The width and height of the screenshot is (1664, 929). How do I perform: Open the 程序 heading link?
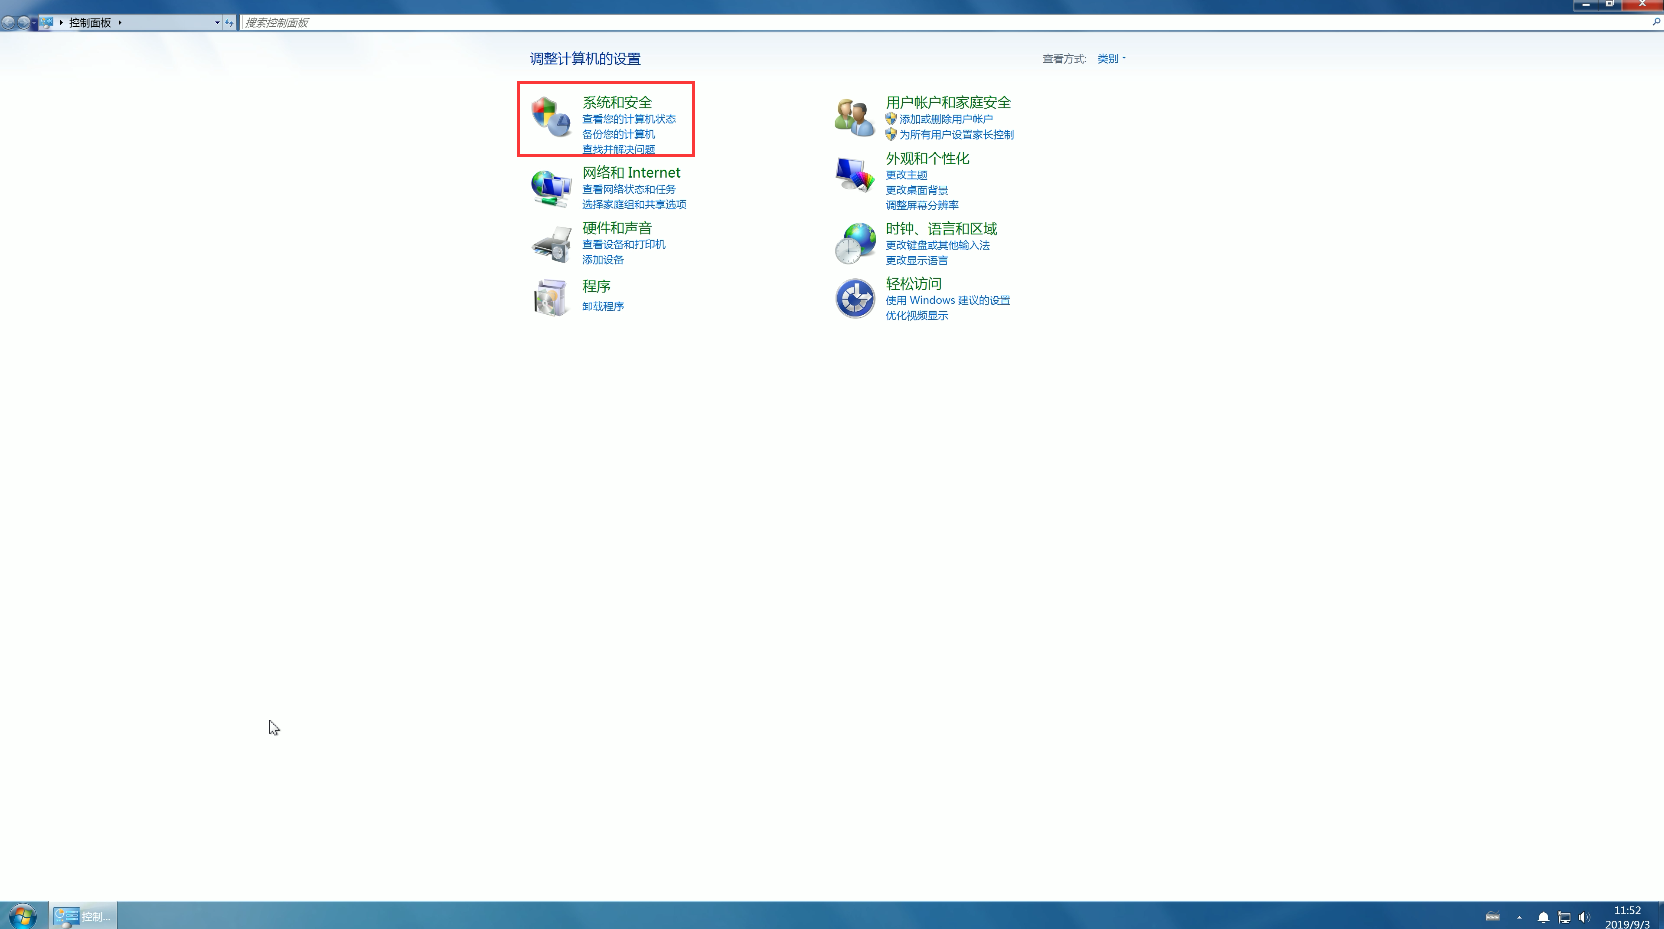click(596, 286)
